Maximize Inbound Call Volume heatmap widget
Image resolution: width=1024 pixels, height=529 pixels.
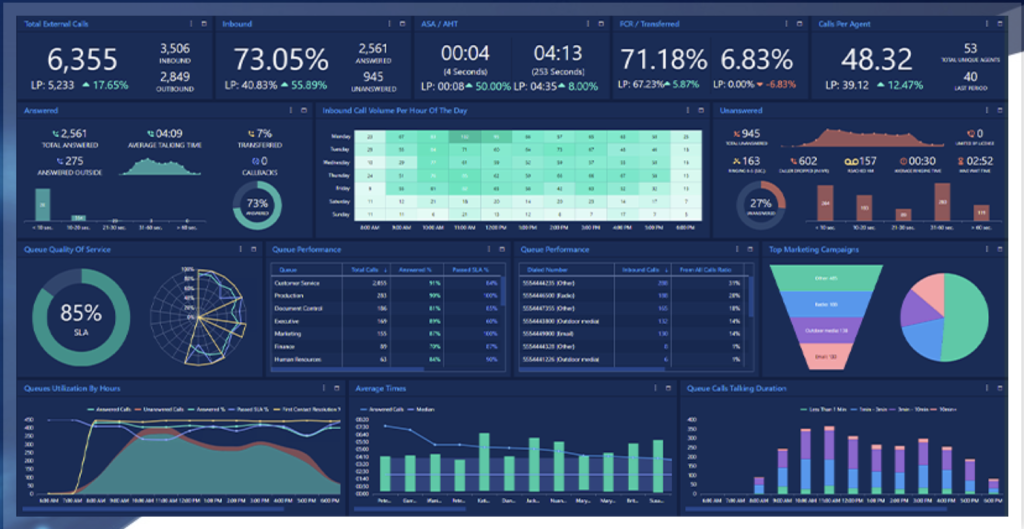702,110
